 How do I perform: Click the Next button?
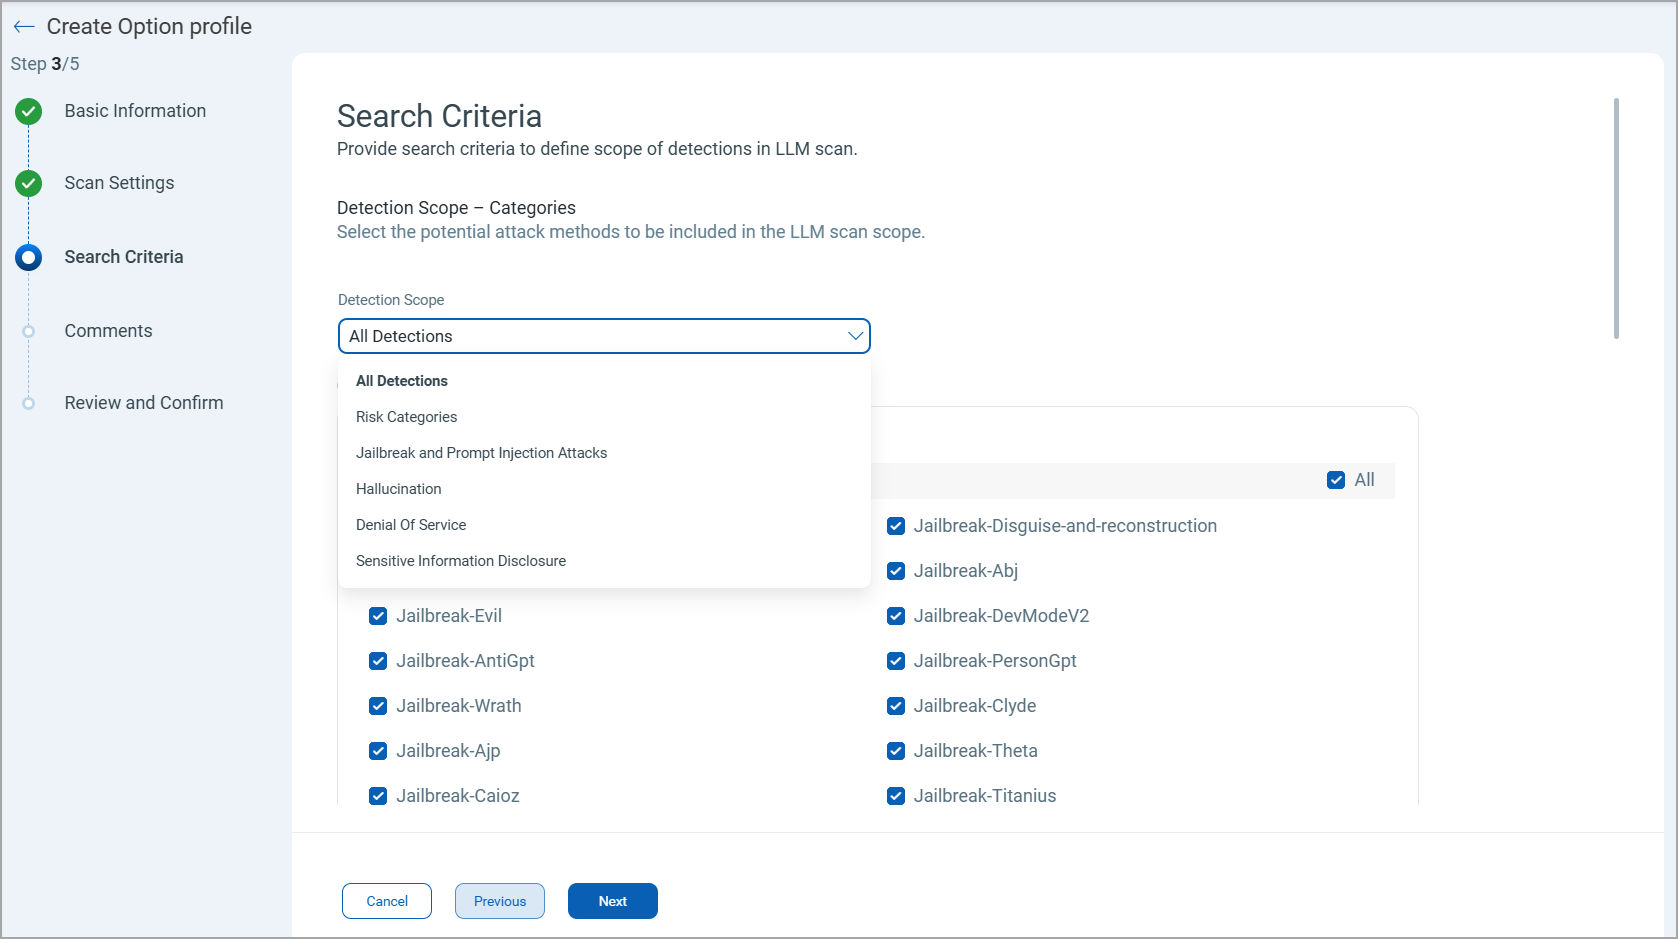(x=612, y=901)
